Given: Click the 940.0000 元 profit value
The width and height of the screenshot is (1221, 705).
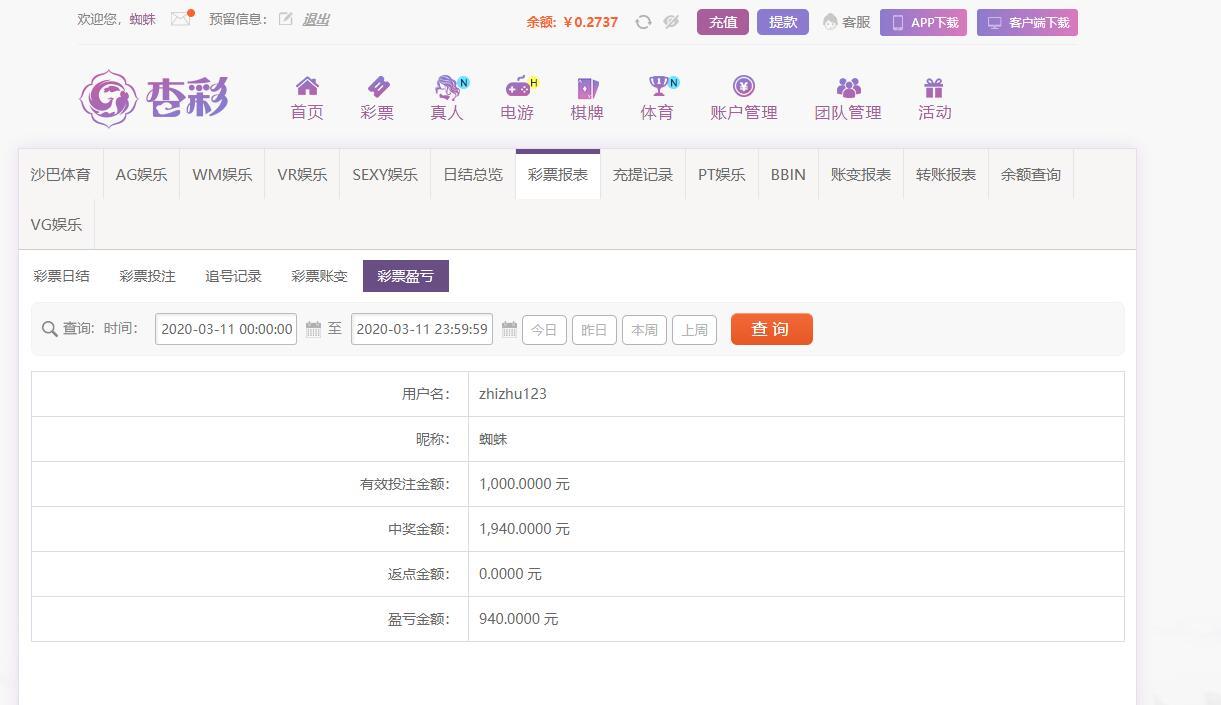Looking at the screenshot, I should coord(518,619).
